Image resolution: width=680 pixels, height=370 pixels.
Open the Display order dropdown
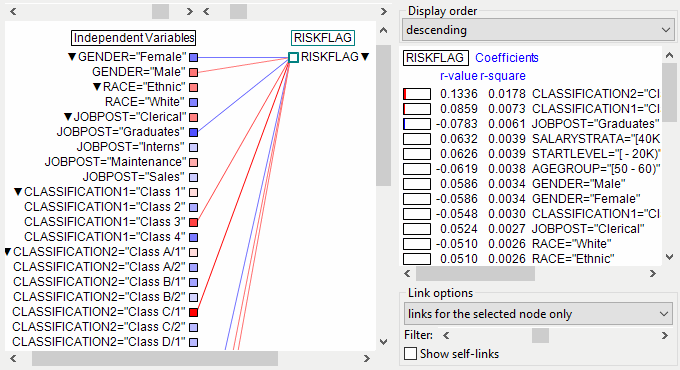539,30
